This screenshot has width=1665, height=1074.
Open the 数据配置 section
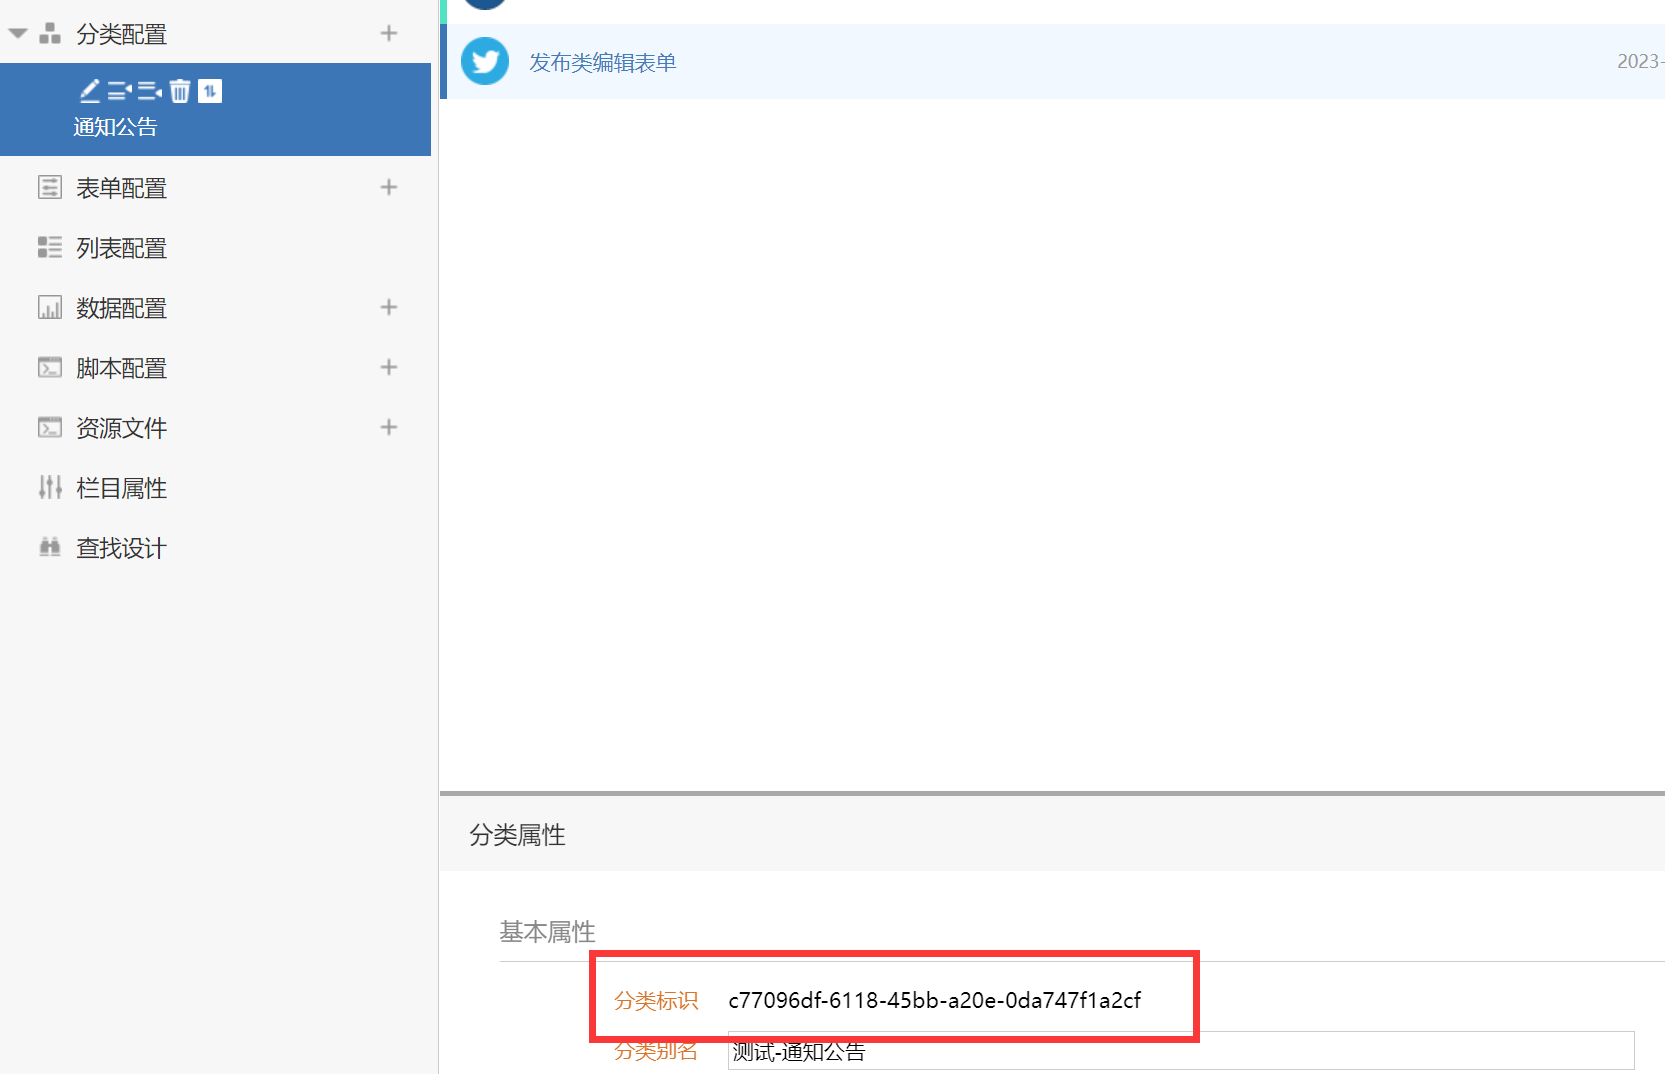pyautogui.click(x=122, y=308)
